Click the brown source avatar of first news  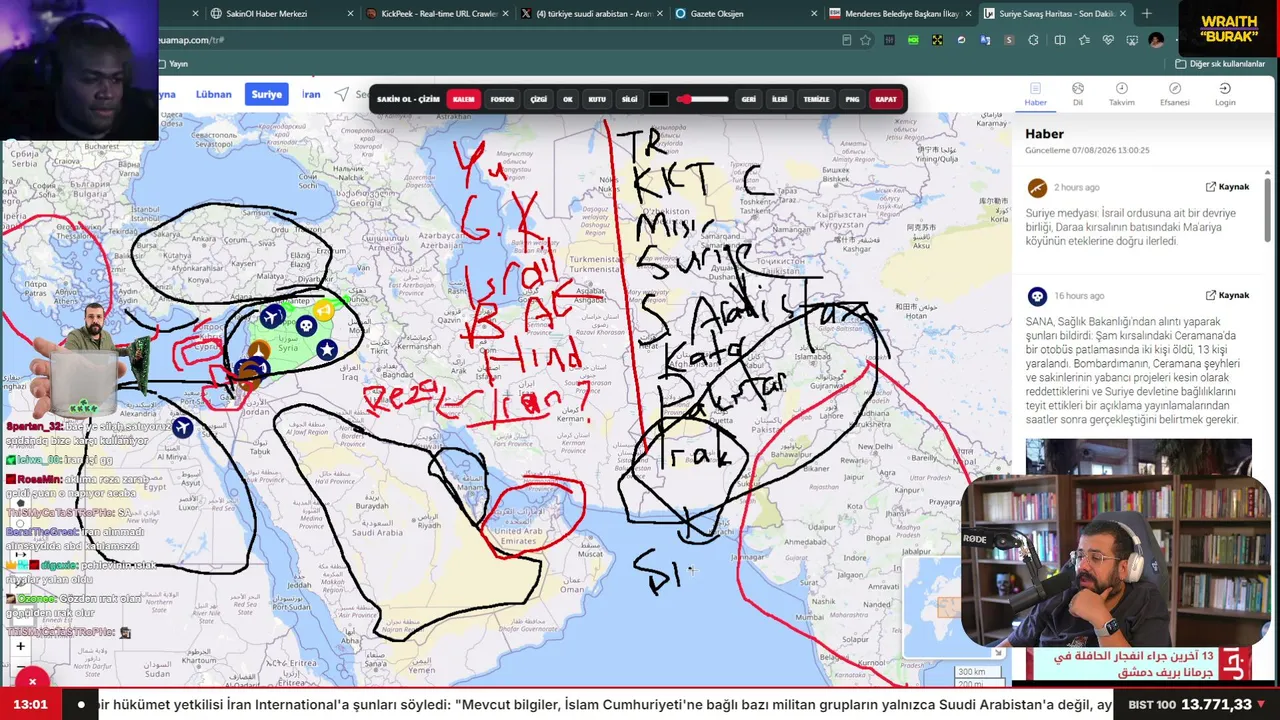coord(1037,188)
